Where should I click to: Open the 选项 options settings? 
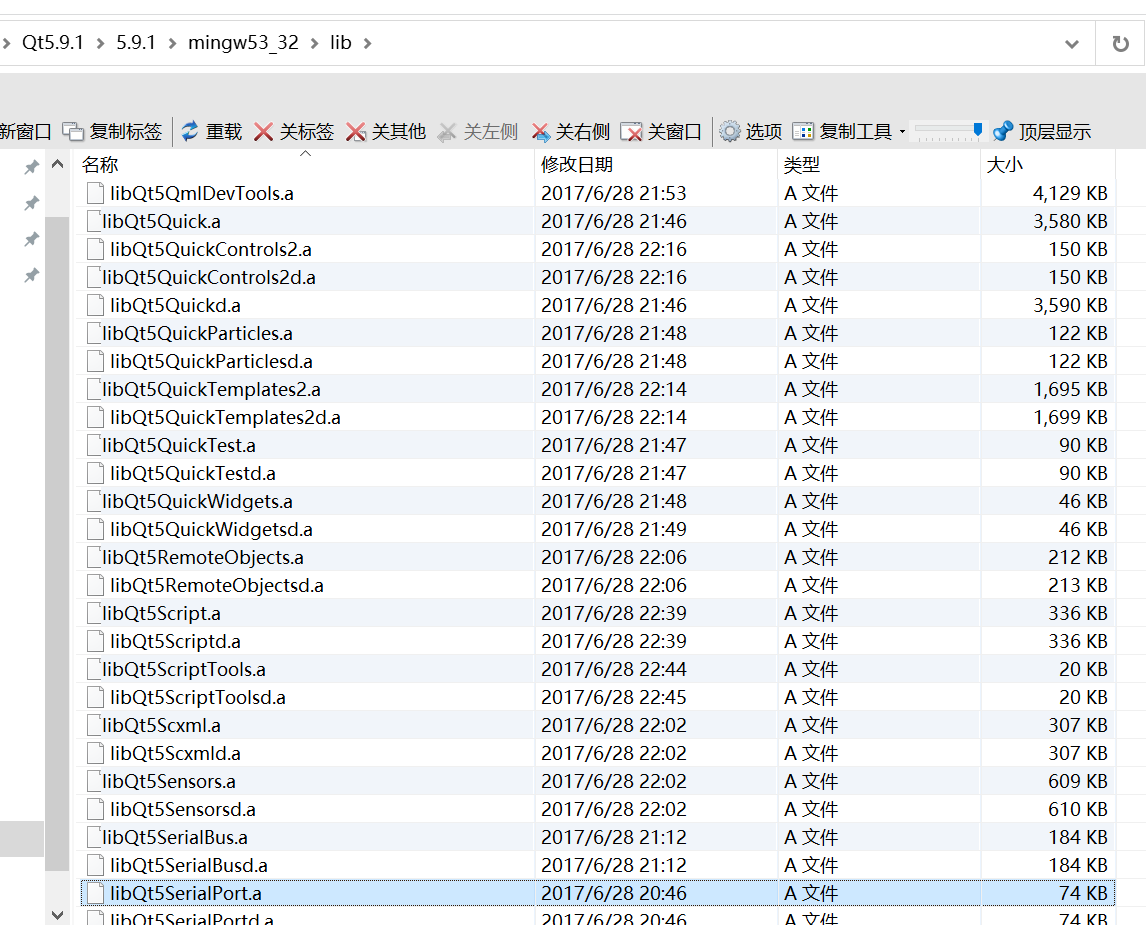click(750, 130)
